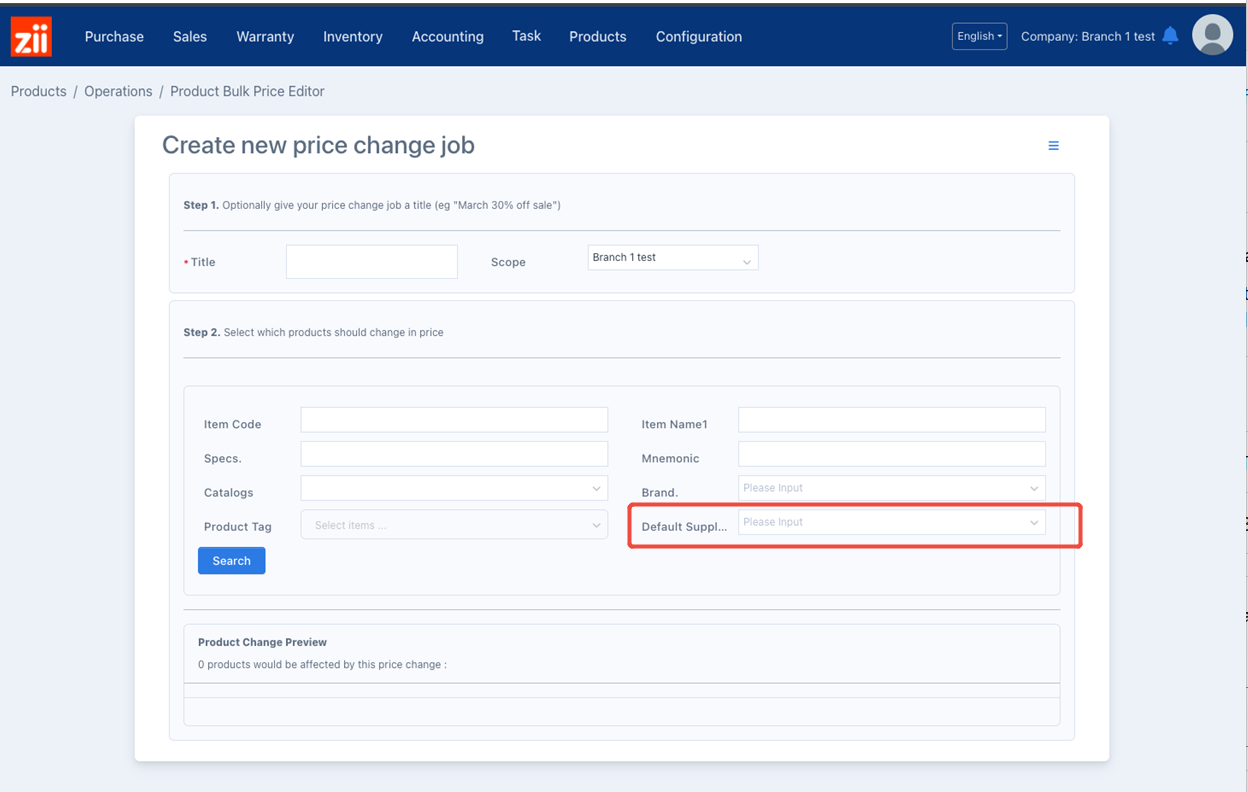Expand the English language dropdown
Screen dimensions: 1248x792
tap(979, 36)
